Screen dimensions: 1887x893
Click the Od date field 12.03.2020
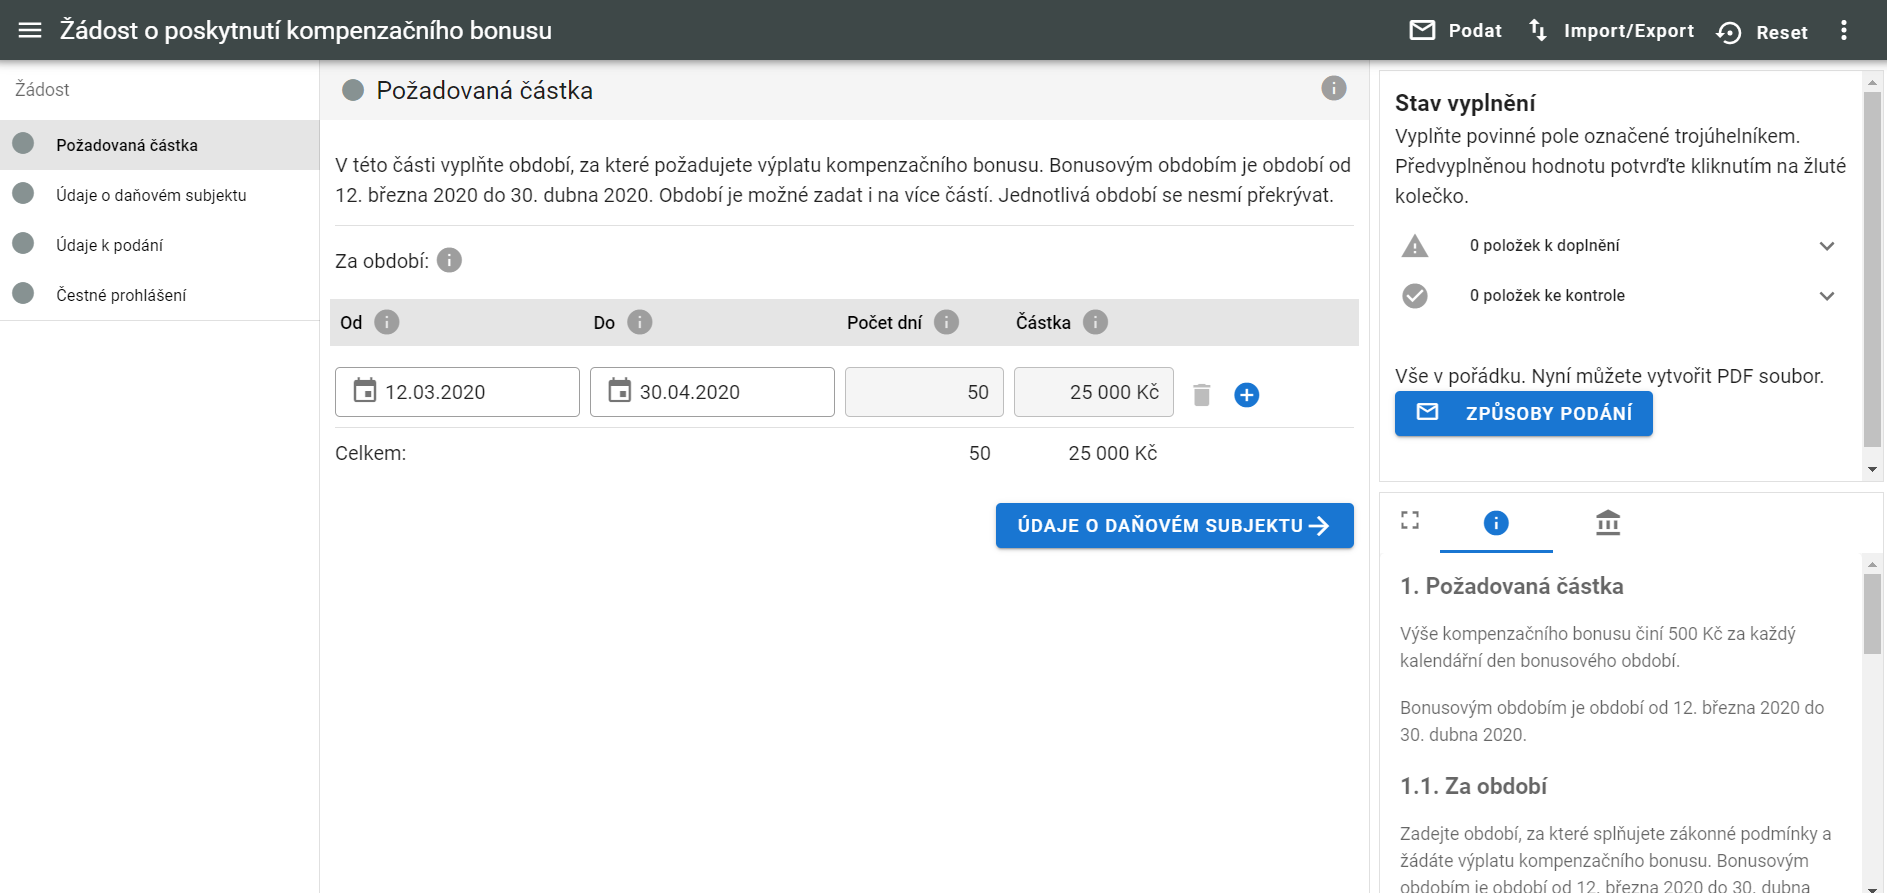pyautogui.click(x=457, y=392)
